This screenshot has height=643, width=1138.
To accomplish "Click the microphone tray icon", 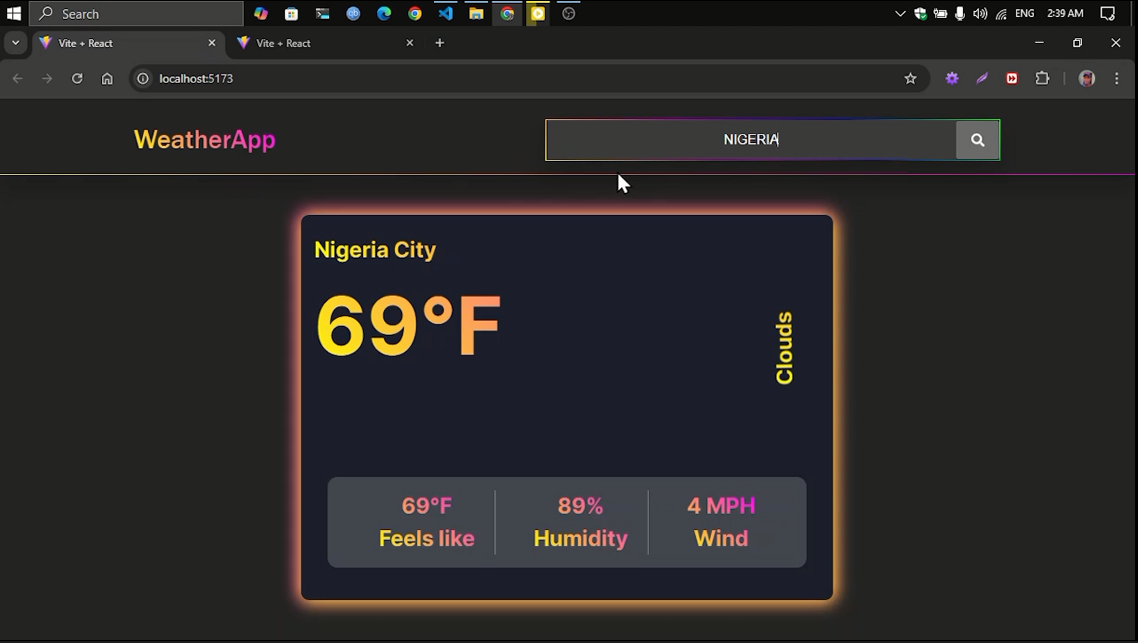I will pyautogui.click(x=959, y=13).
